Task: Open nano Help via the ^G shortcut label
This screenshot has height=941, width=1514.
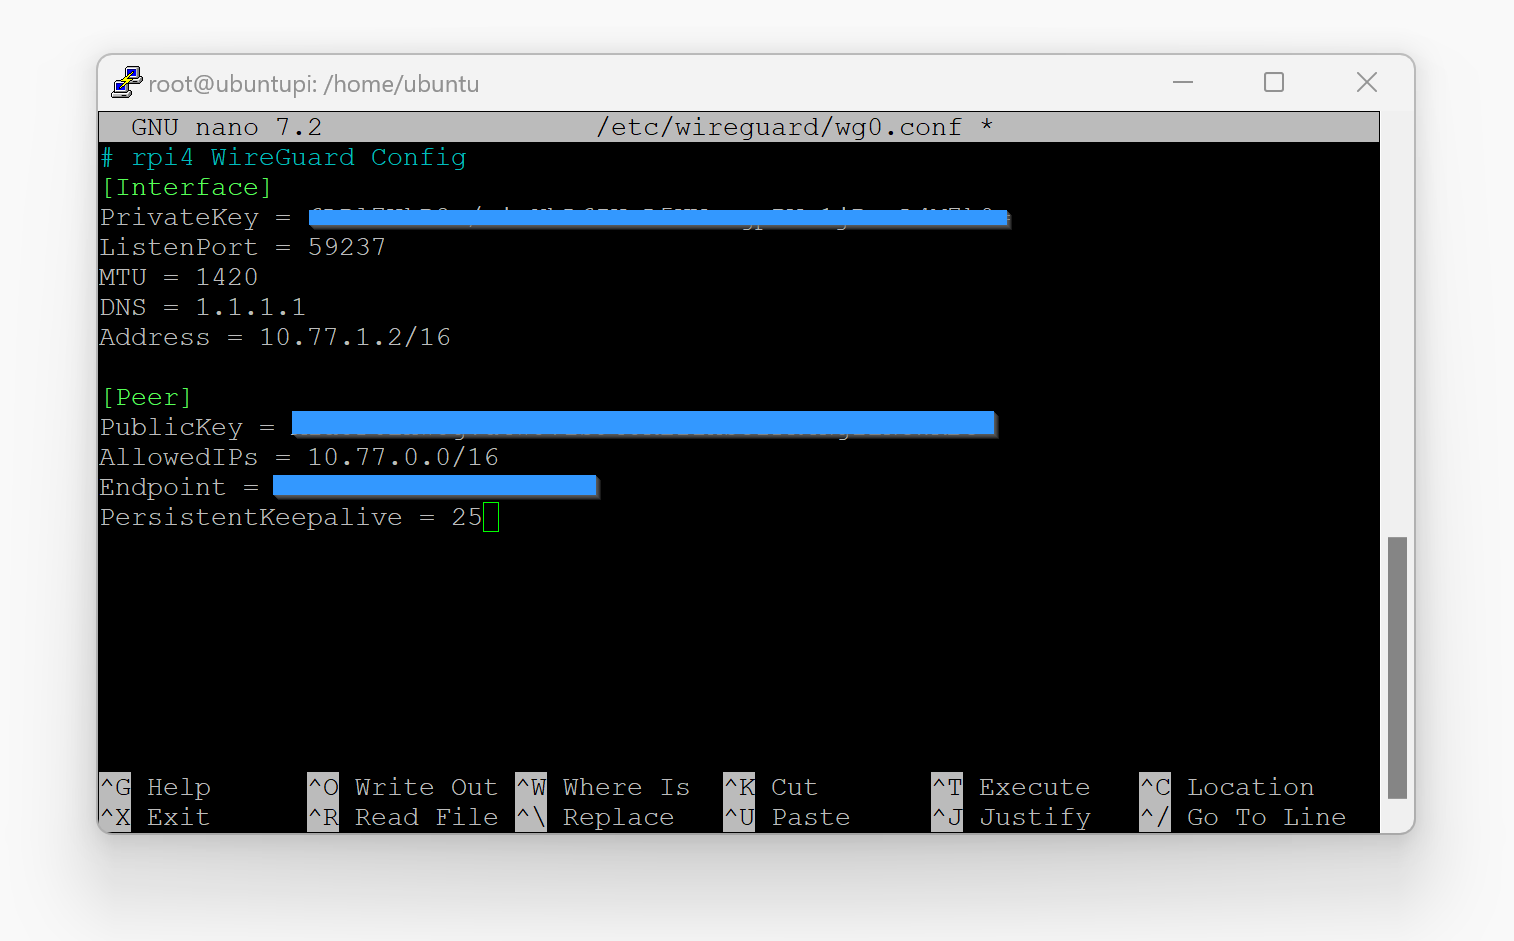Action: click(x=154, y=787)
